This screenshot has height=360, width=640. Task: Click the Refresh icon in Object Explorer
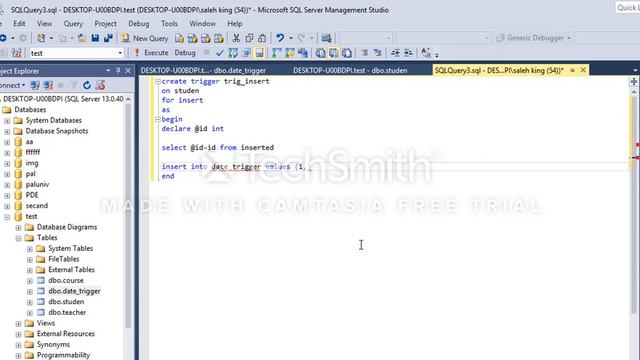click(87, 85)
